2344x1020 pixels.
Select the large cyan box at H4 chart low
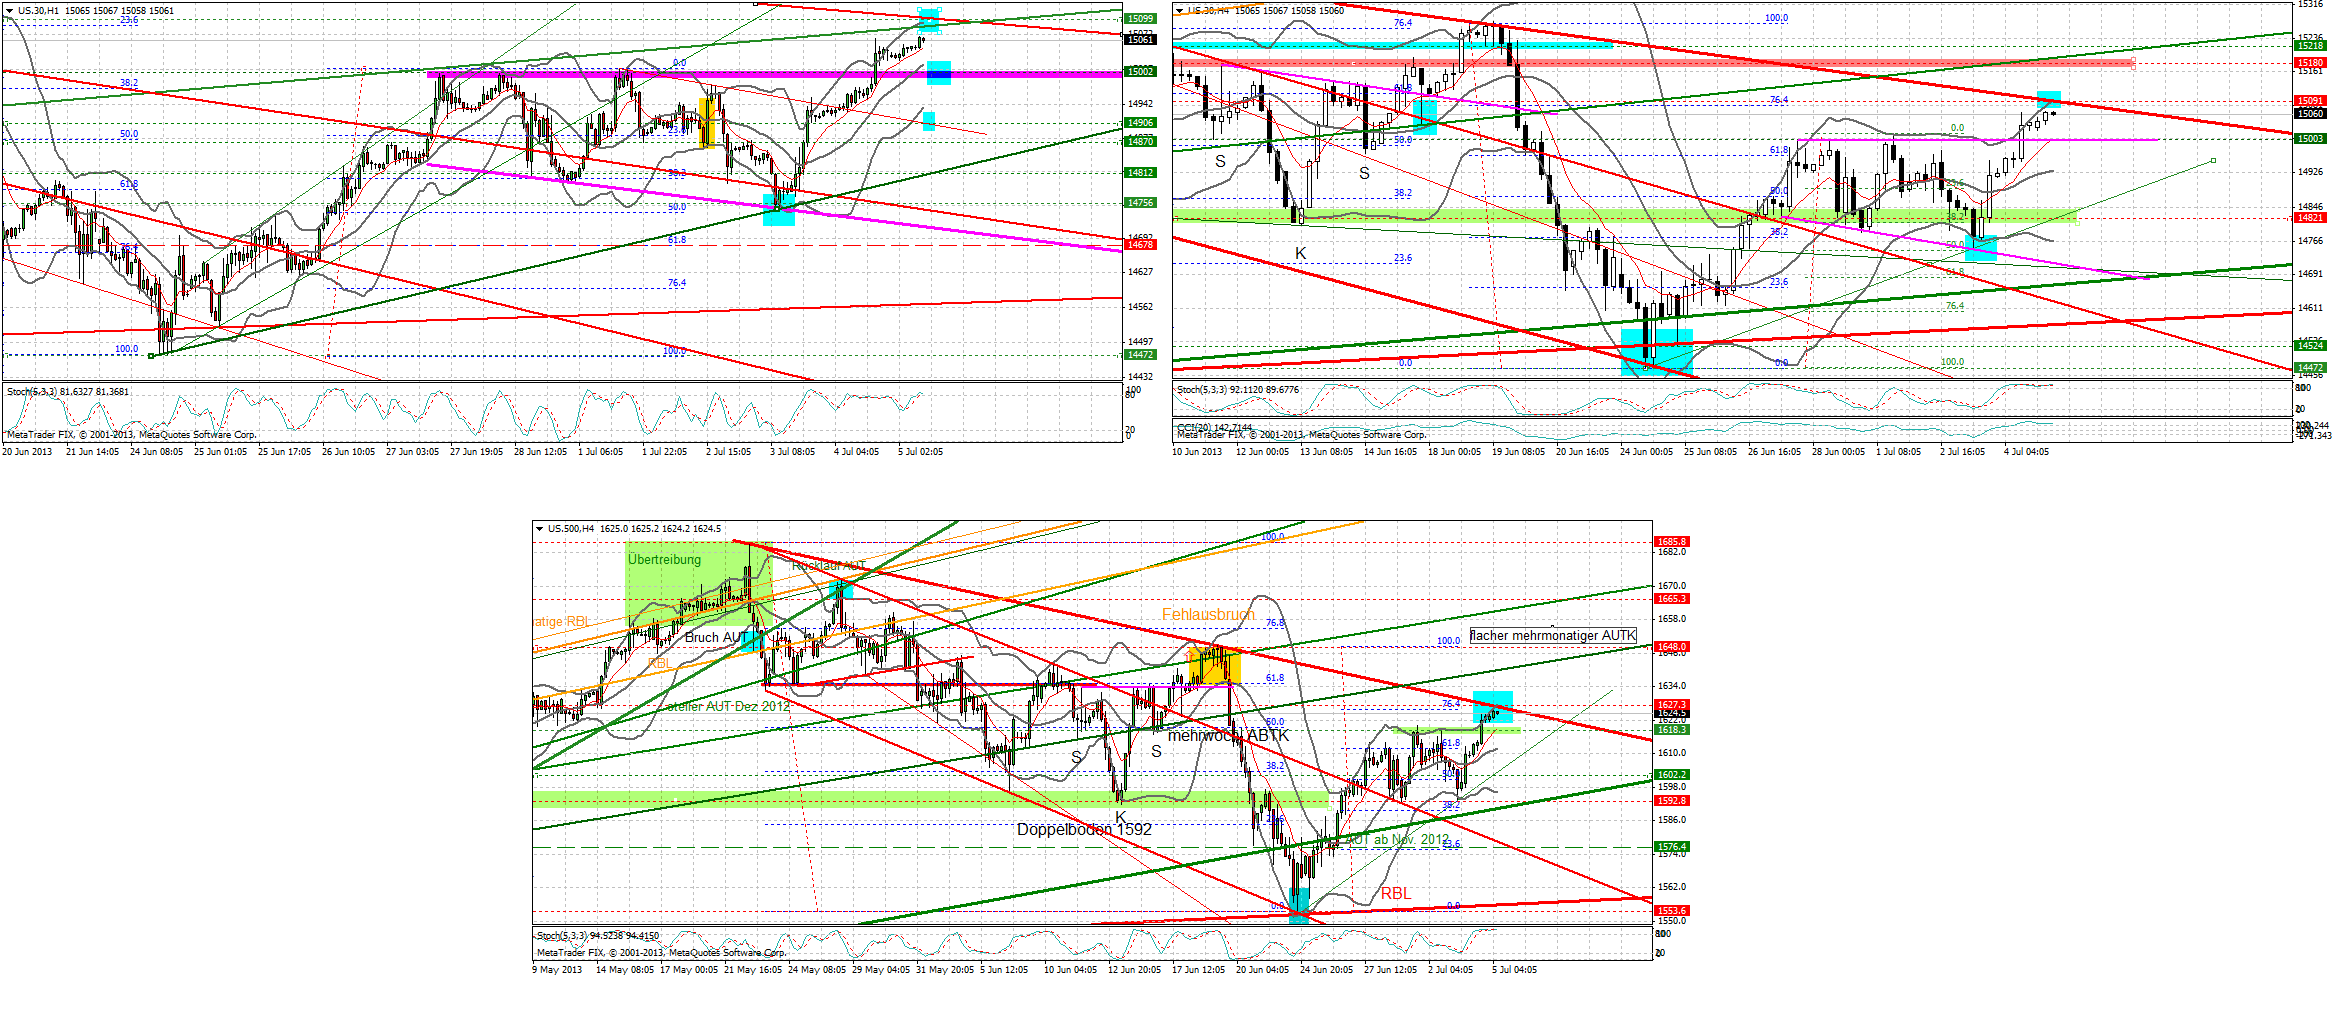[x=1657, y=352]
